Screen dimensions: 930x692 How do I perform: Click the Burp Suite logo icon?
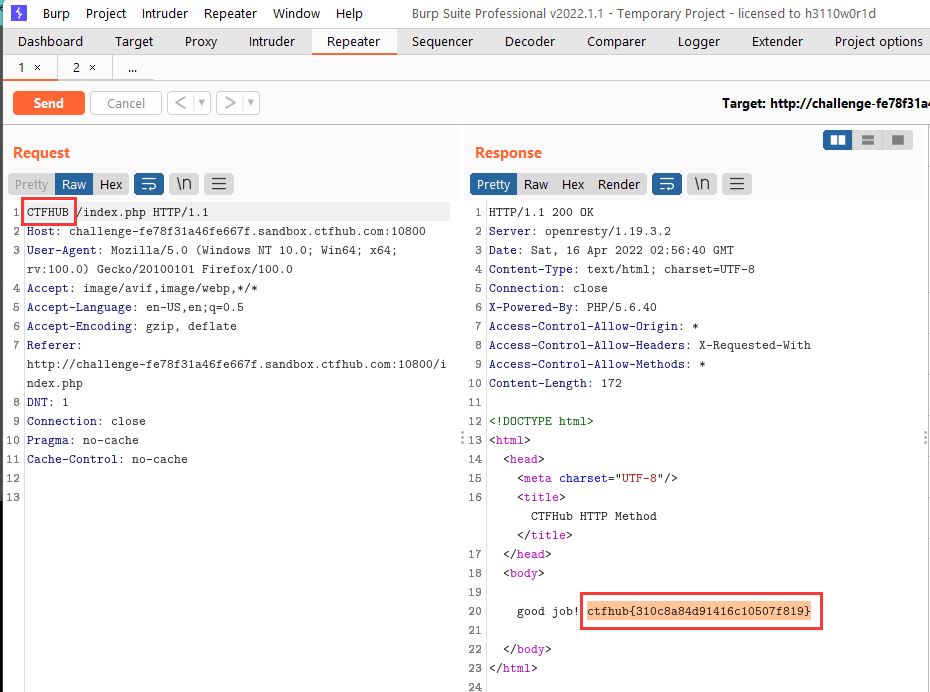[x=18, y=12]
